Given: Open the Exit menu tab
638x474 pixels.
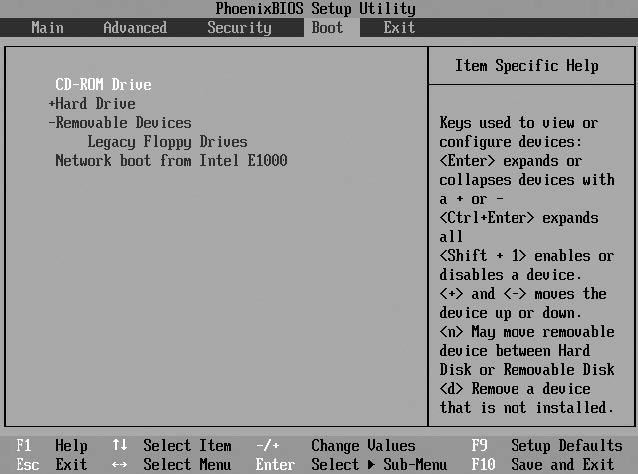Looking at the screenshot, I should (x=399, y=28).
